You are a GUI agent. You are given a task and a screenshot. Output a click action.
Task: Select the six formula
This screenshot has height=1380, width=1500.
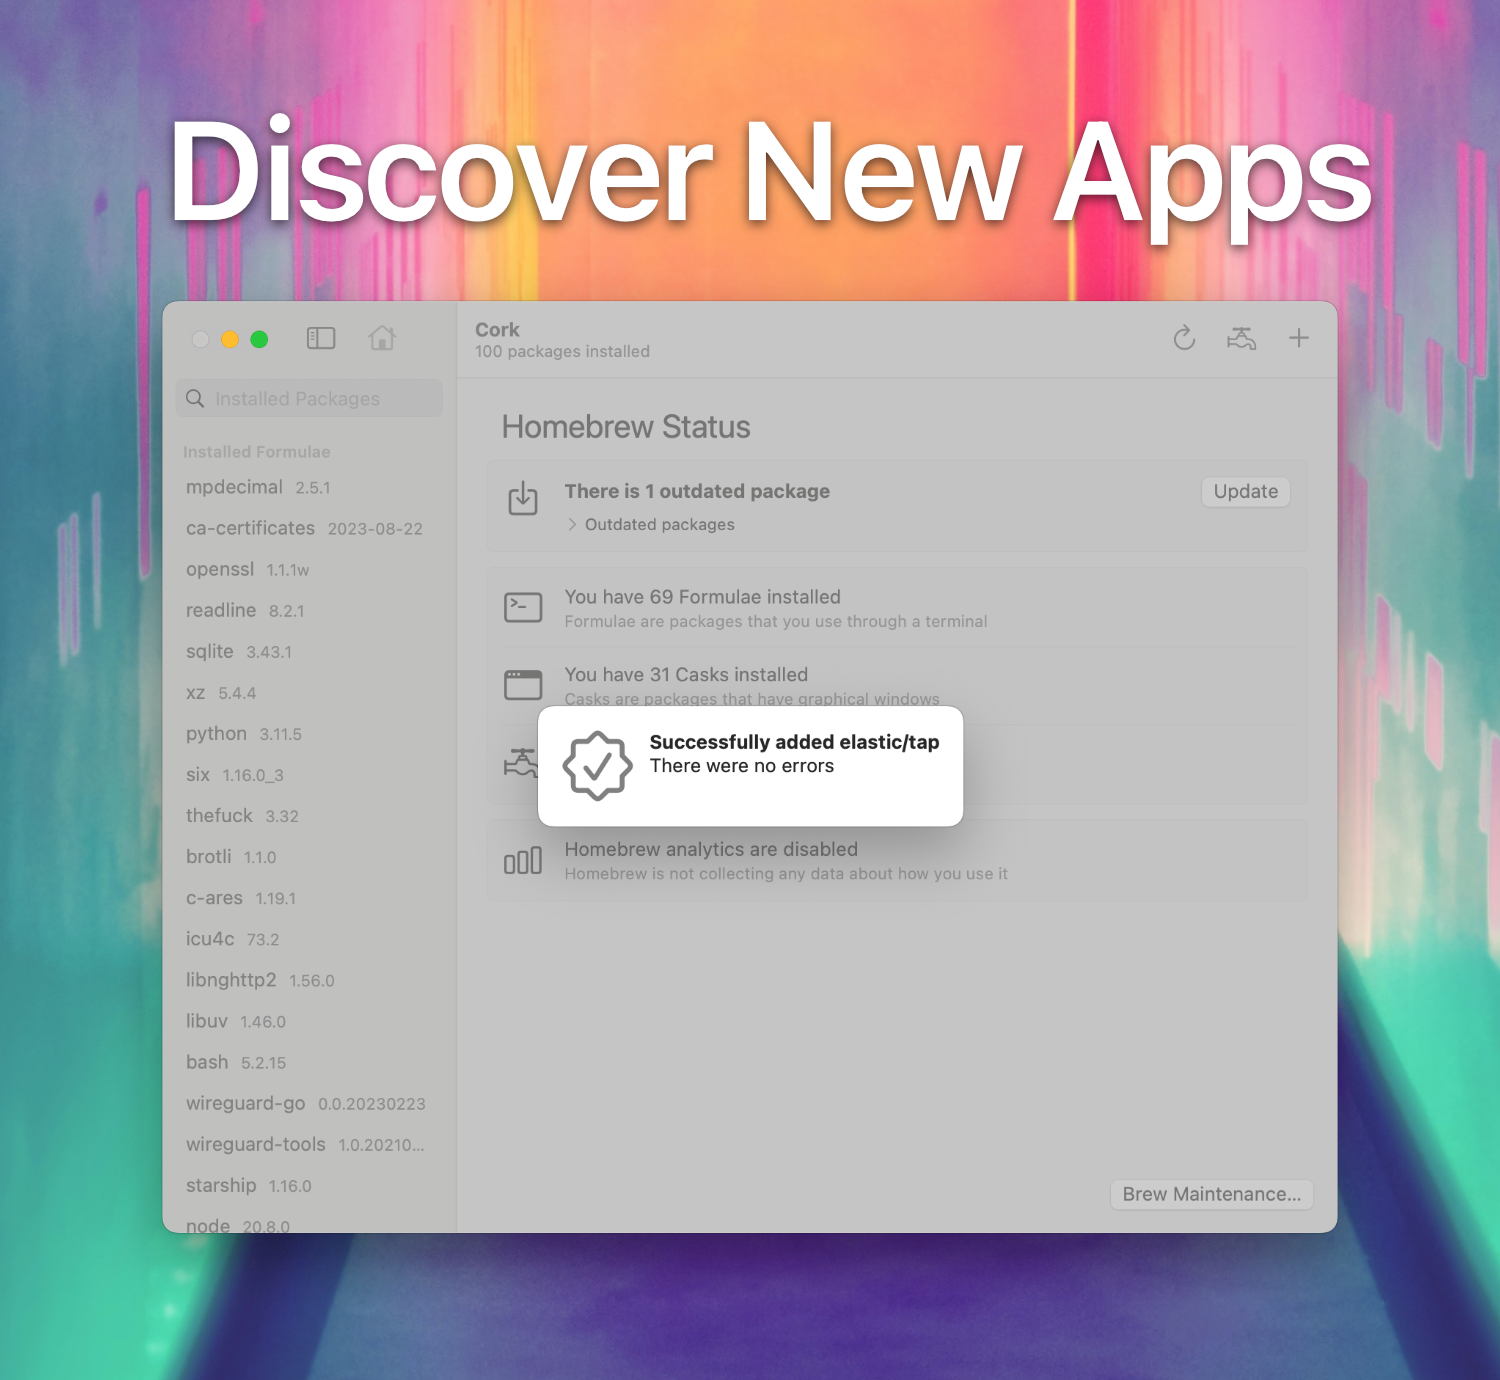[x=309, y=774]
